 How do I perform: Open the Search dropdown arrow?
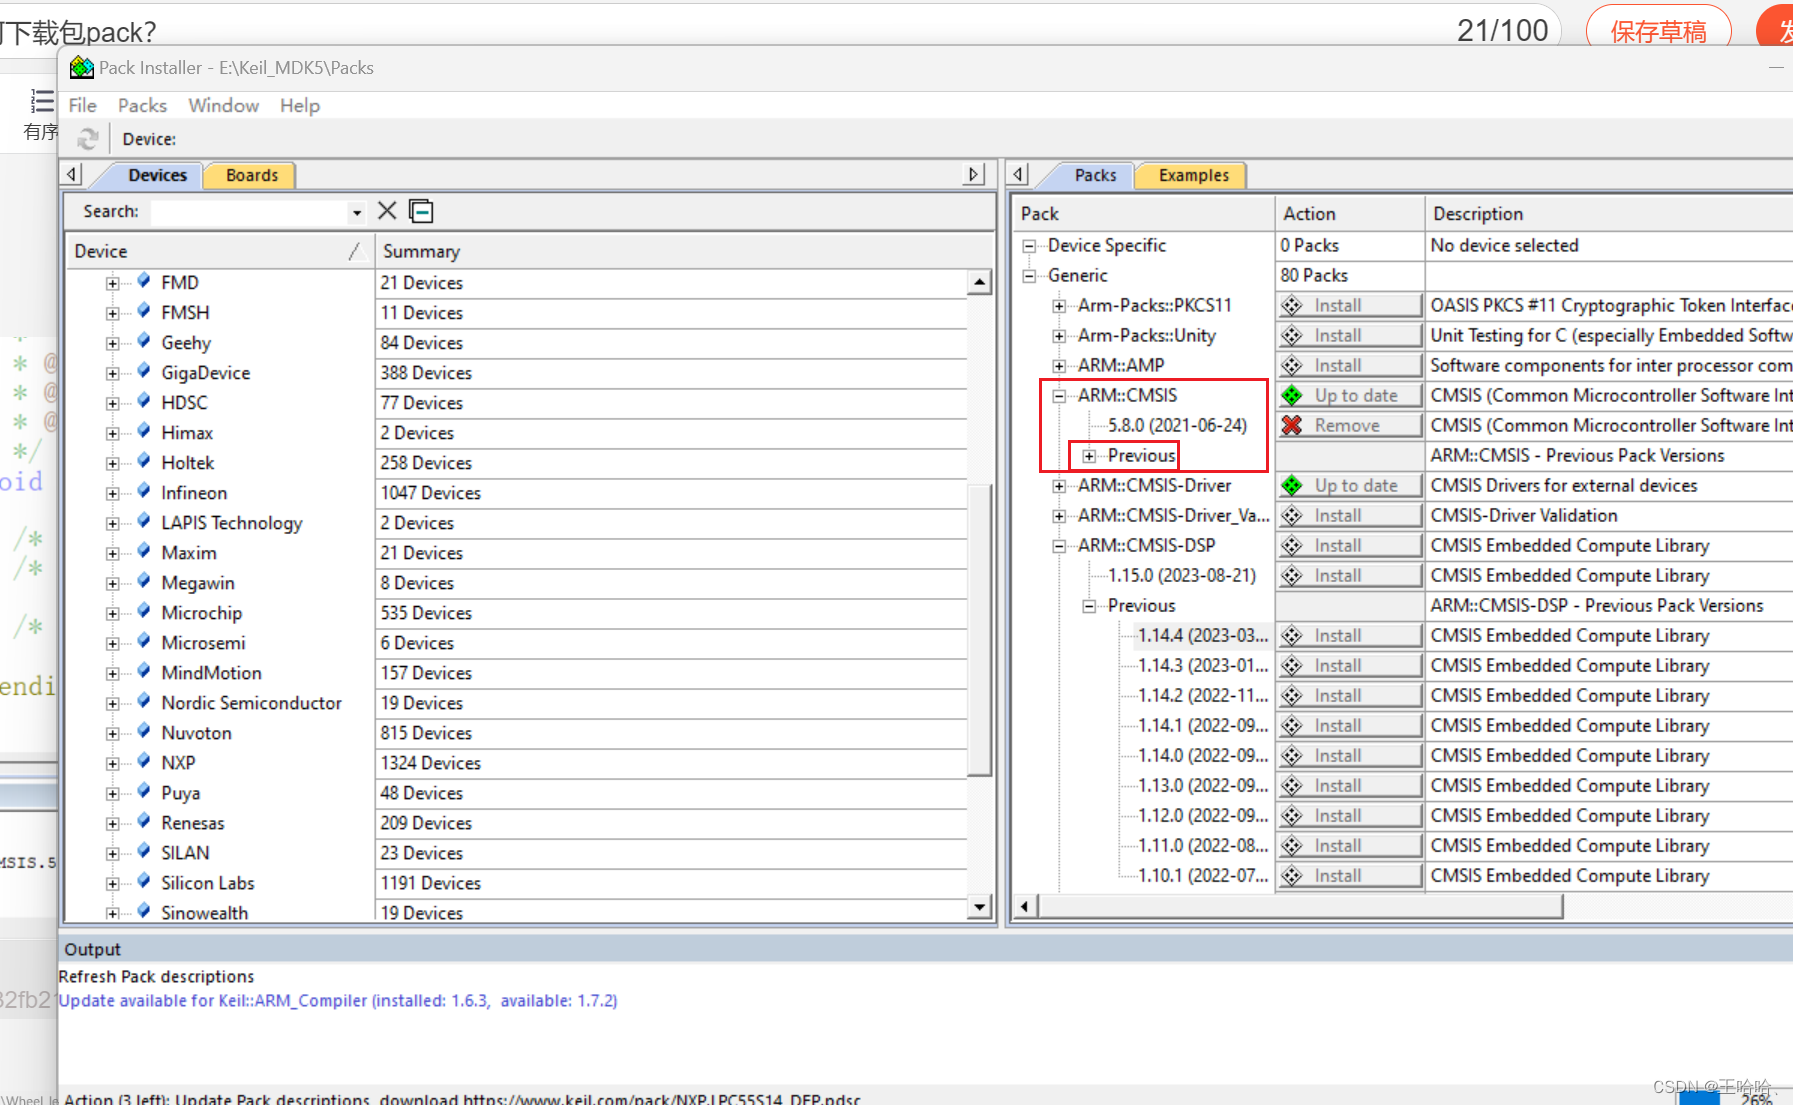click(356, 212)
